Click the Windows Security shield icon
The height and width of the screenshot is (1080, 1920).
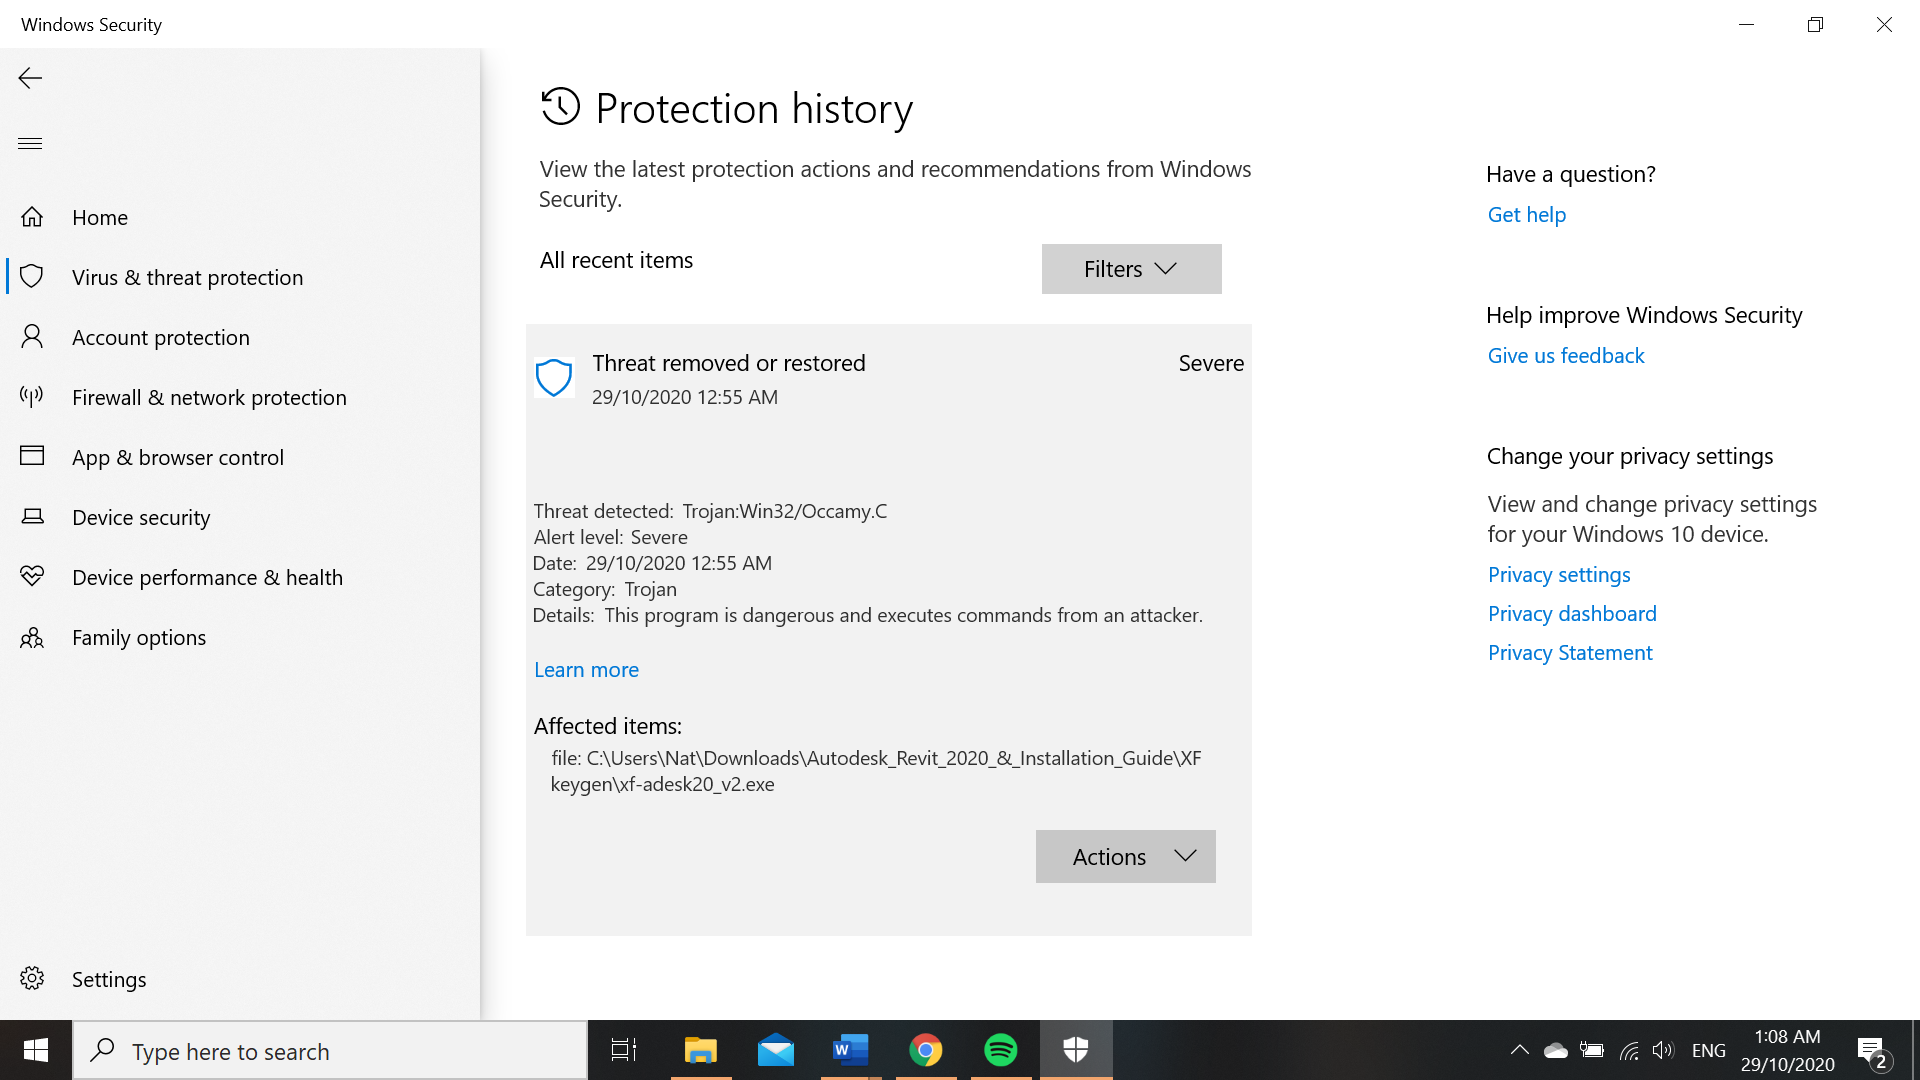[1077, 1050]
